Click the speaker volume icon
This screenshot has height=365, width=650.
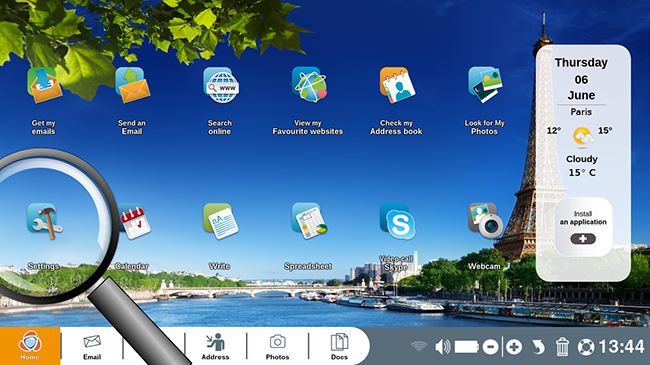click(443, 347)
